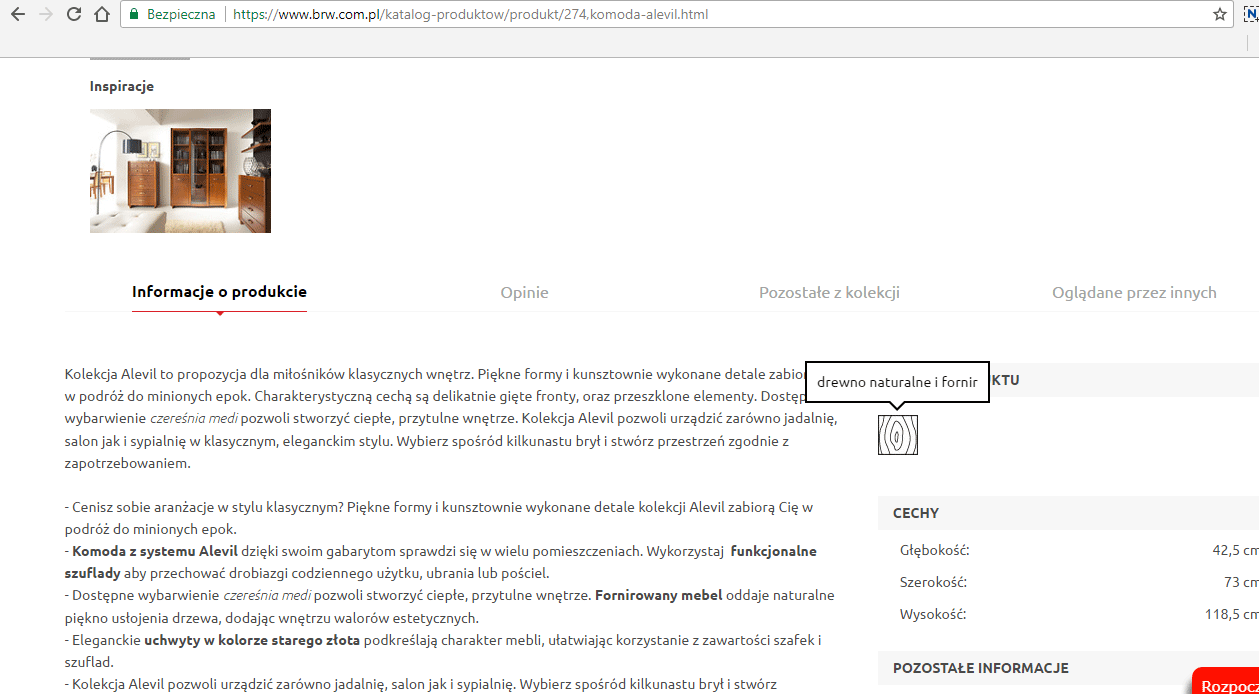Switch to the Opinie tab

(x=524, y=293)
